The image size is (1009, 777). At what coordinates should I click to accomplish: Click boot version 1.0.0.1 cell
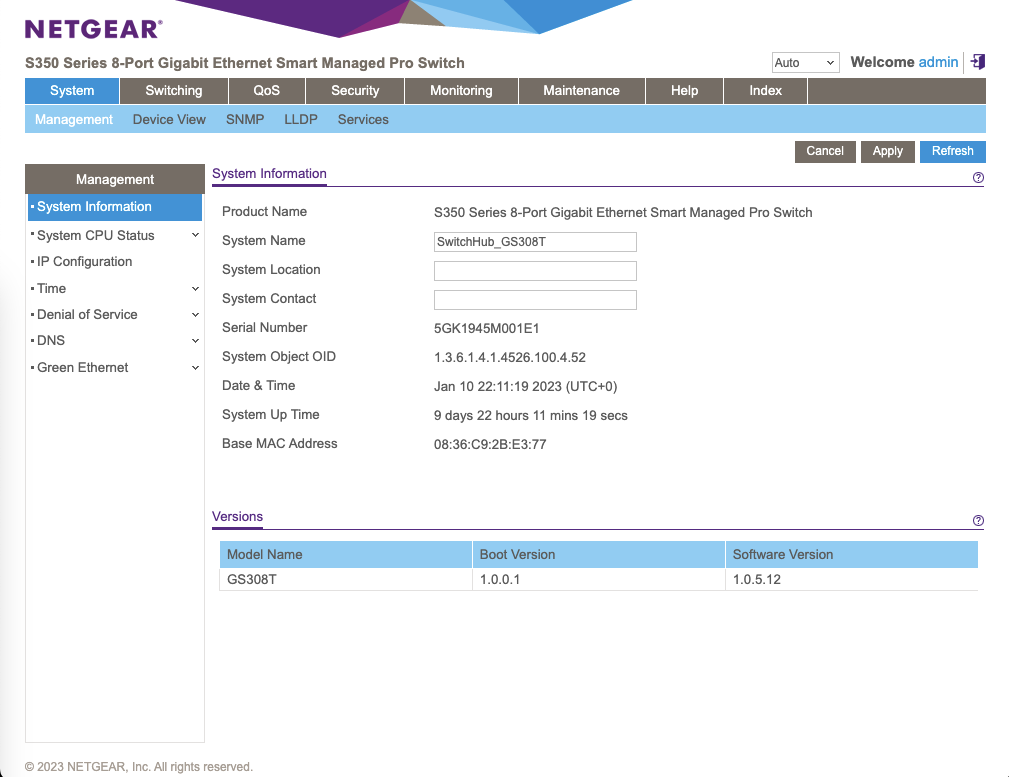599,579
